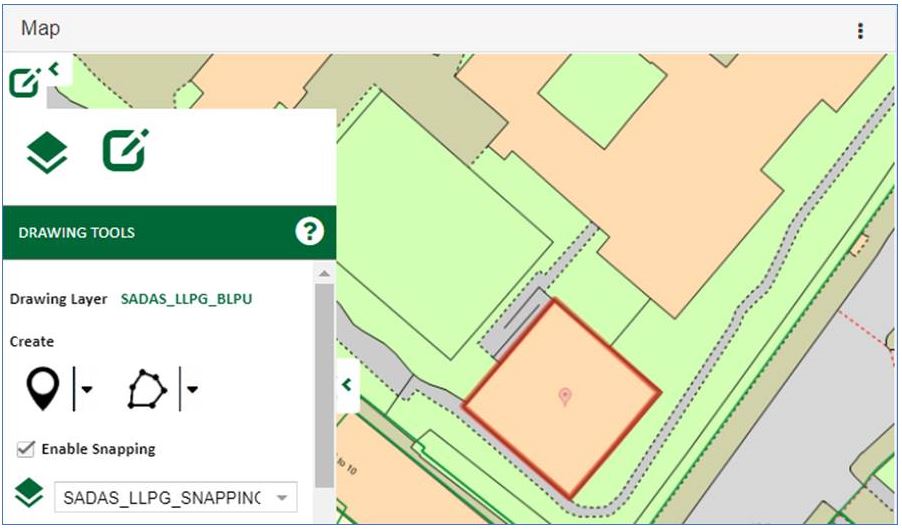Collapse the toolbar using top-left chevron
Screen dimensions: 902x529
coord(54,69)
